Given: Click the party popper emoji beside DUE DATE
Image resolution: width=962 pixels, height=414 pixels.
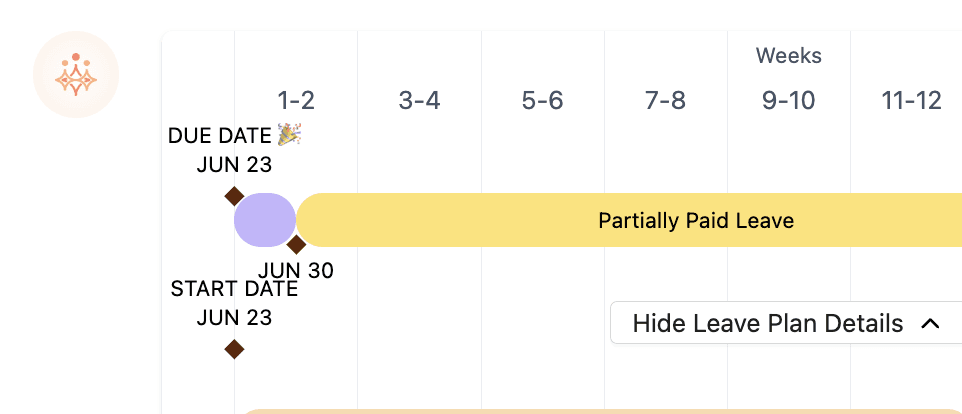Looking at the screenshot, I should click(x=289, y=135).
